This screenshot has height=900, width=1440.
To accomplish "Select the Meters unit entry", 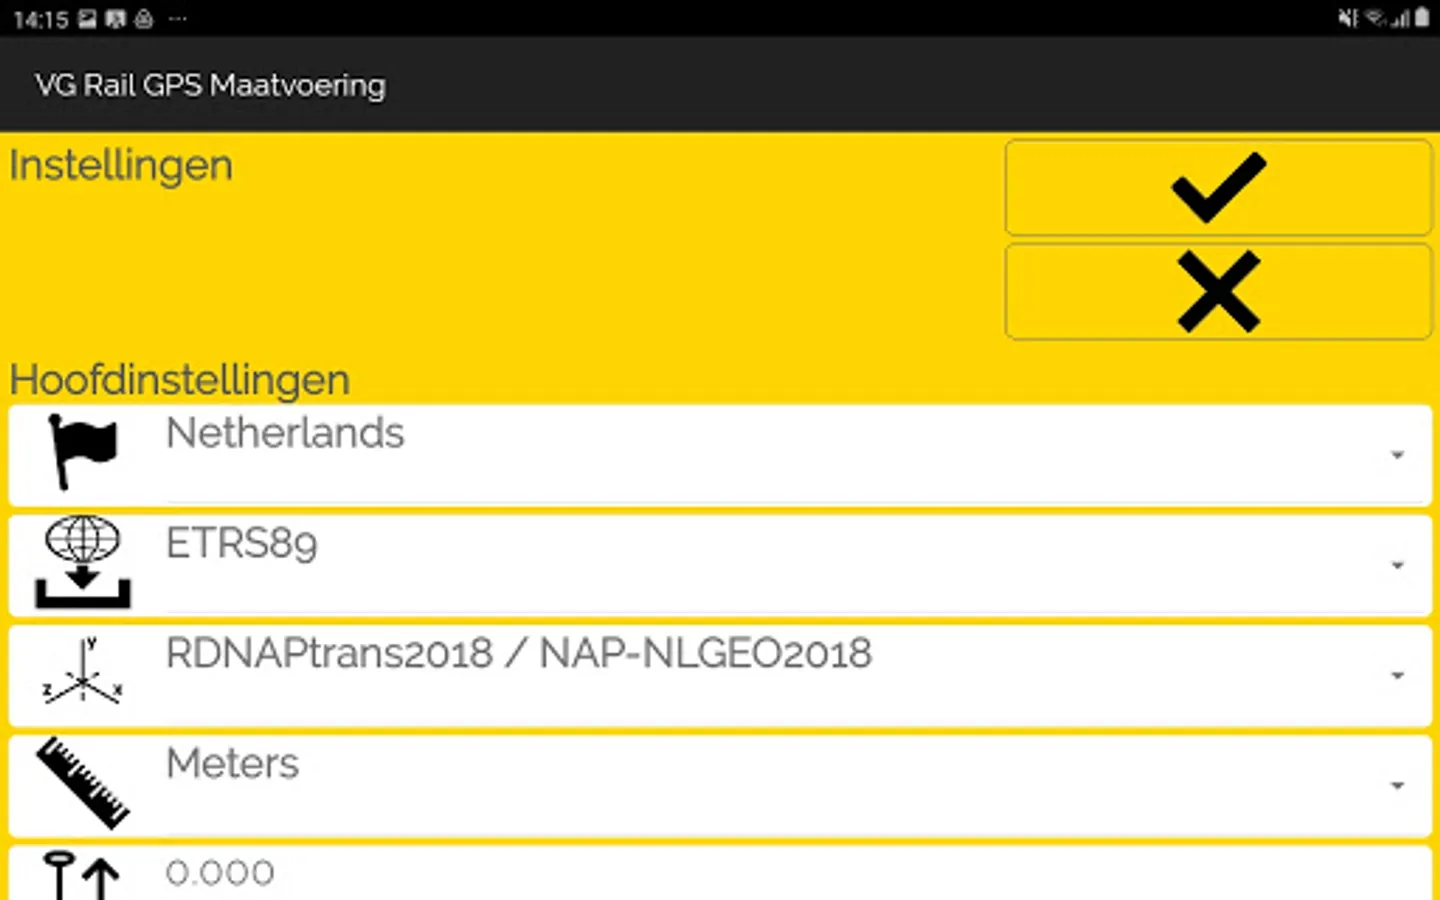I will pos(232,764).
